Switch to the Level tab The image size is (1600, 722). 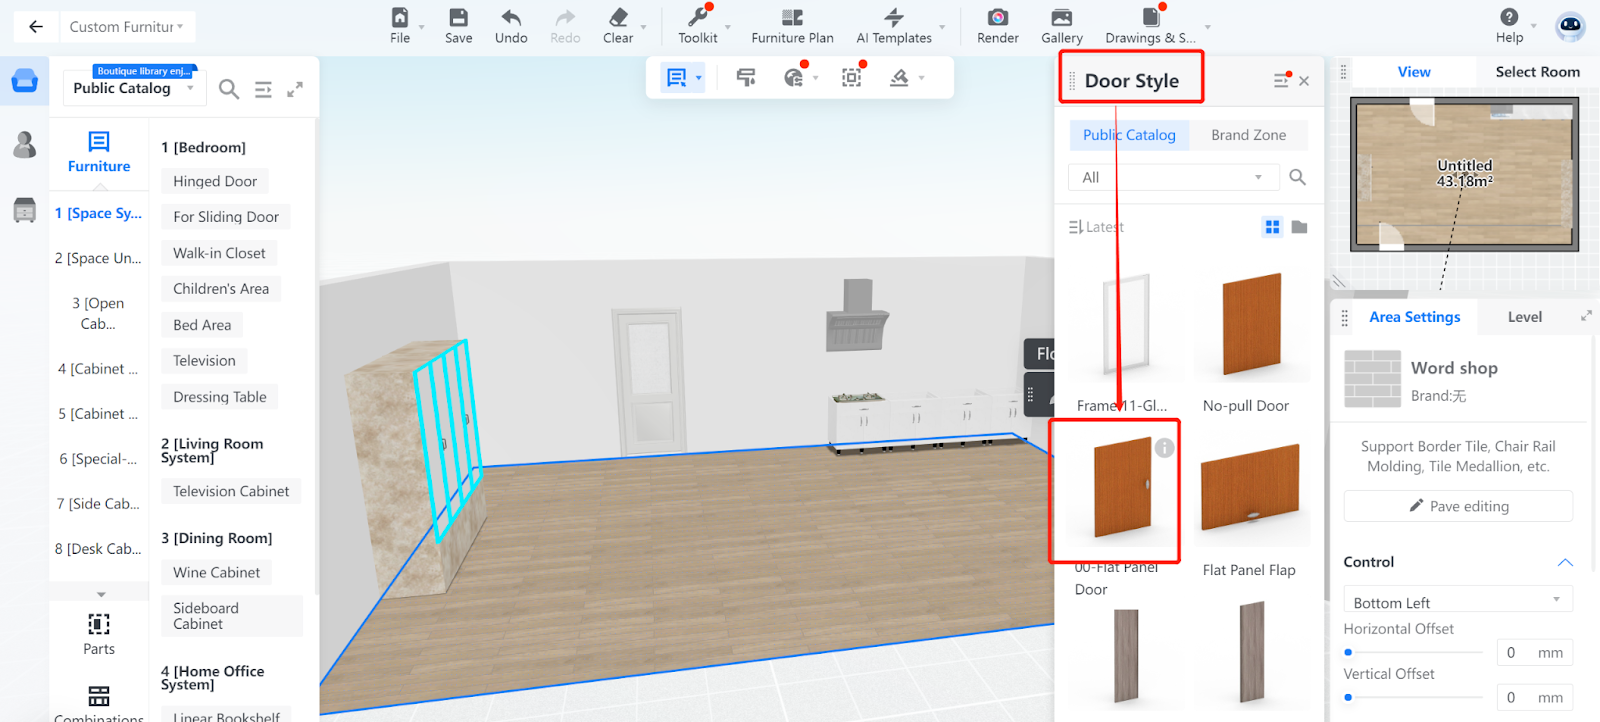point(1524,317)
